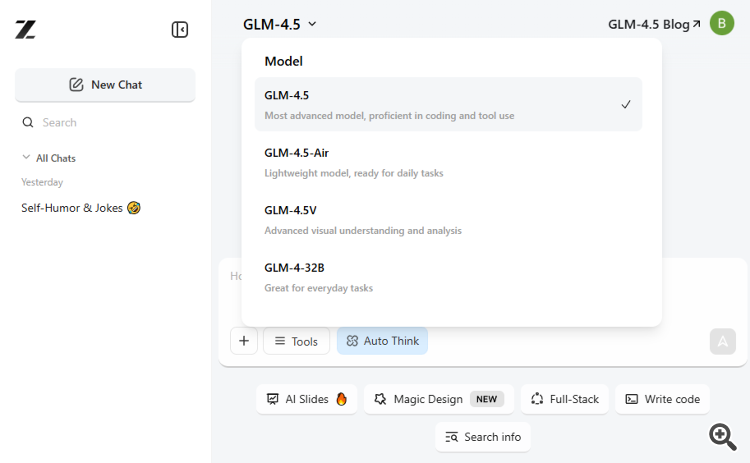
Task: Click the Z logo icon
Action: [26, 30]
